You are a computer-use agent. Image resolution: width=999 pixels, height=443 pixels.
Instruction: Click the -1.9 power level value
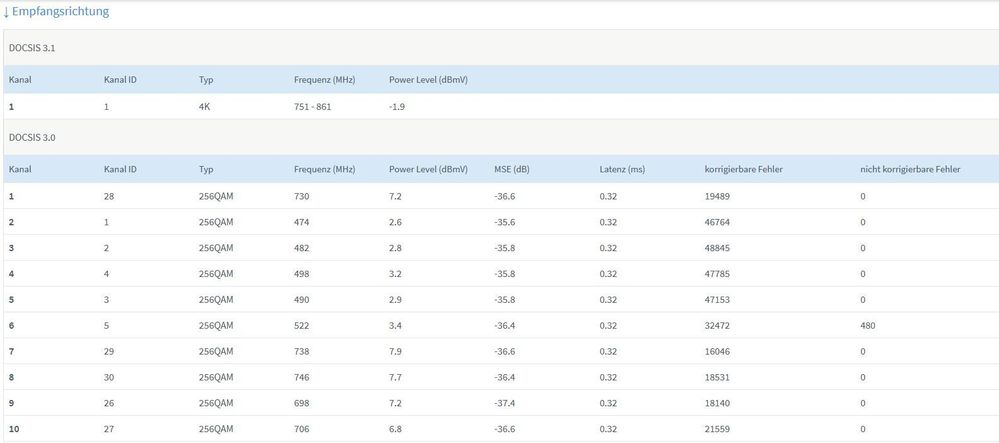tap(398, 106)
